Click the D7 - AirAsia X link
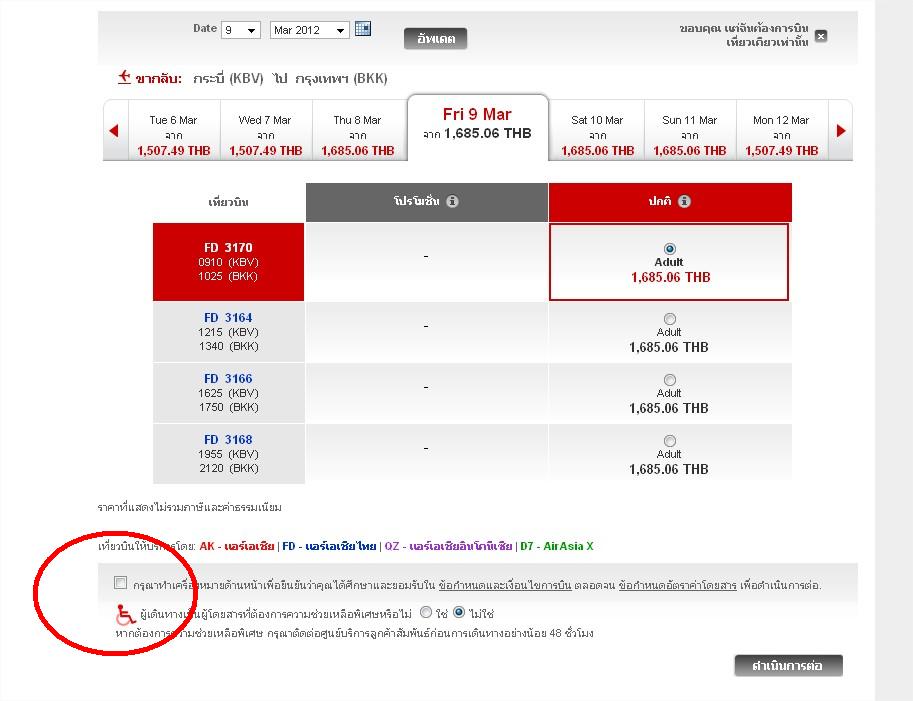913x701 pixels. [x=557, y=546]
